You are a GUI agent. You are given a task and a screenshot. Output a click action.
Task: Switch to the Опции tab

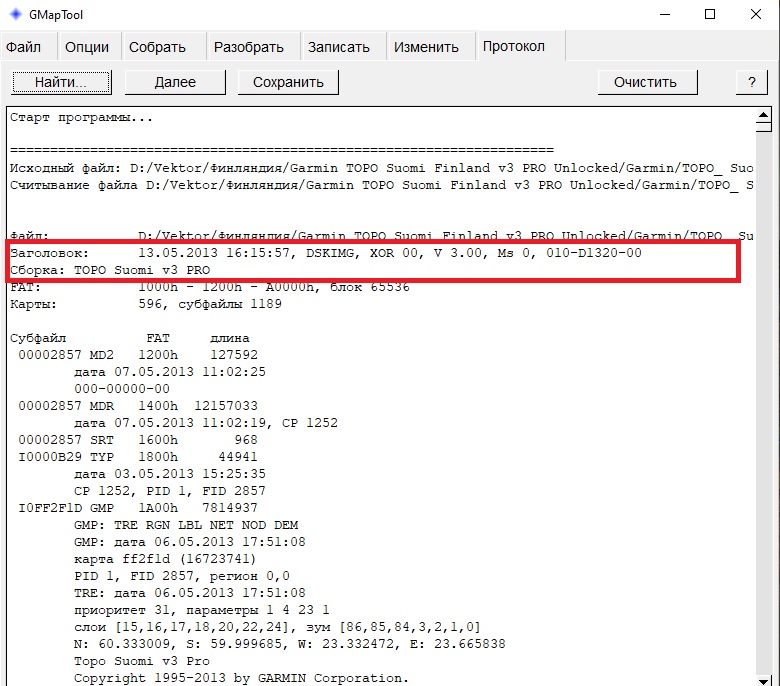pyautogui.click(x=87, y=47)
